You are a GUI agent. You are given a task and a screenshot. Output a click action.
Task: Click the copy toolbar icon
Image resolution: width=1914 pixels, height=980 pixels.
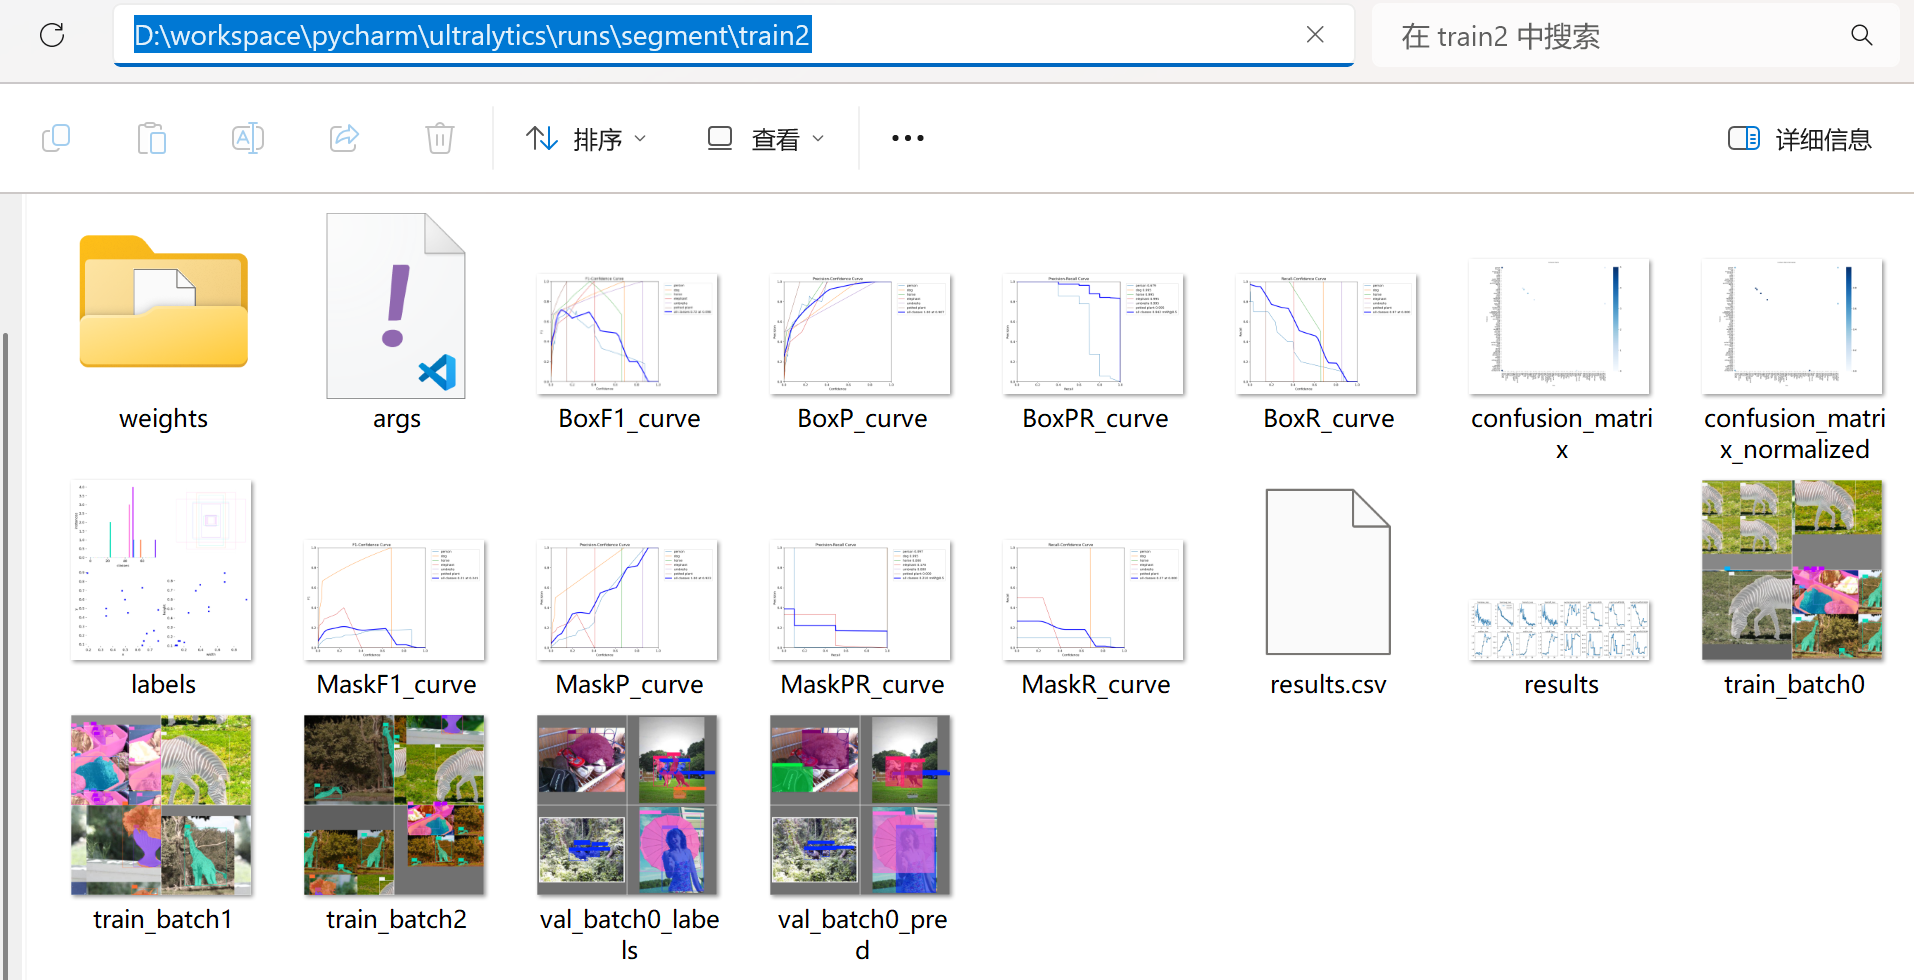pos(56,138)
